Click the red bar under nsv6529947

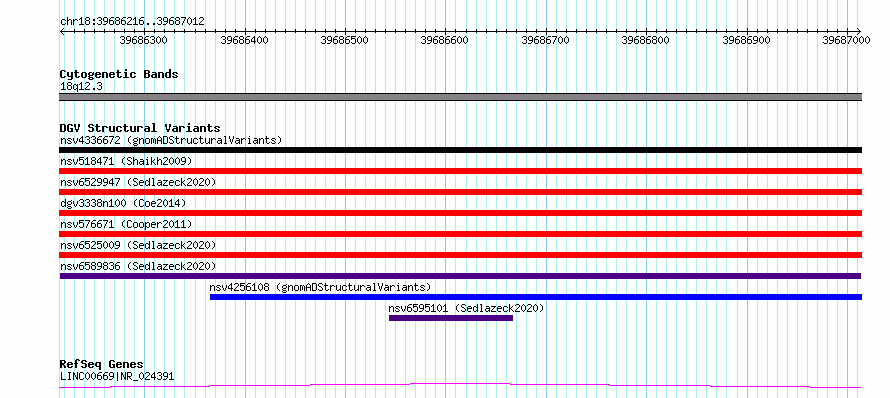pyautogui.click(x=460, y=192)
